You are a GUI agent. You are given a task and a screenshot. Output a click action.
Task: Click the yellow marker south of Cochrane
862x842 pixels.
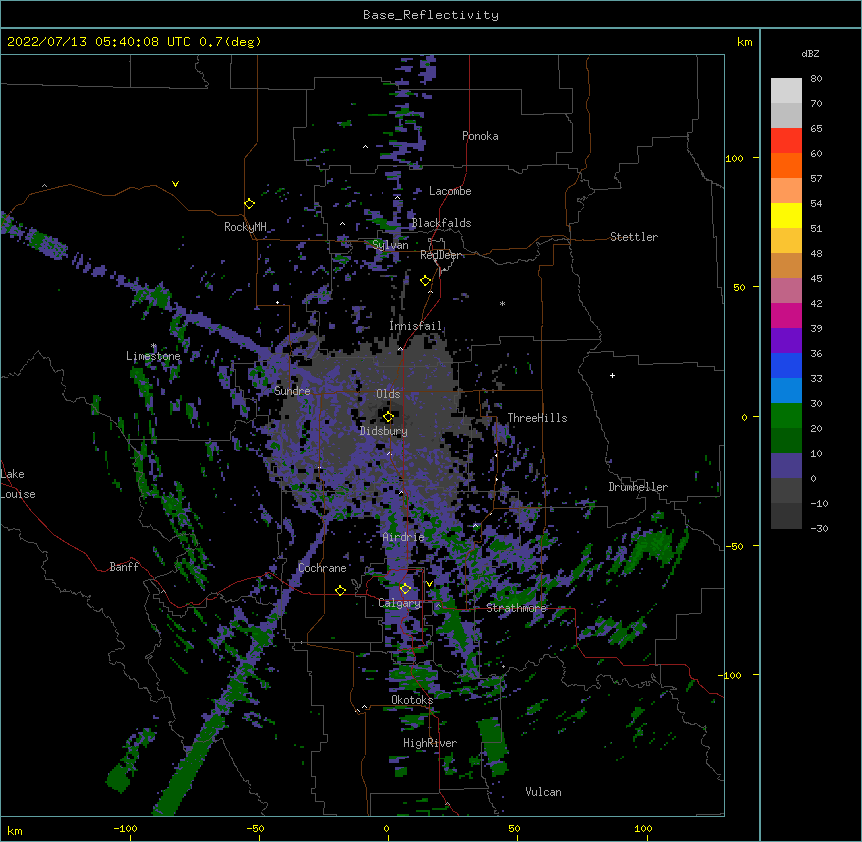pyautogui.click(x=340, y=590)
